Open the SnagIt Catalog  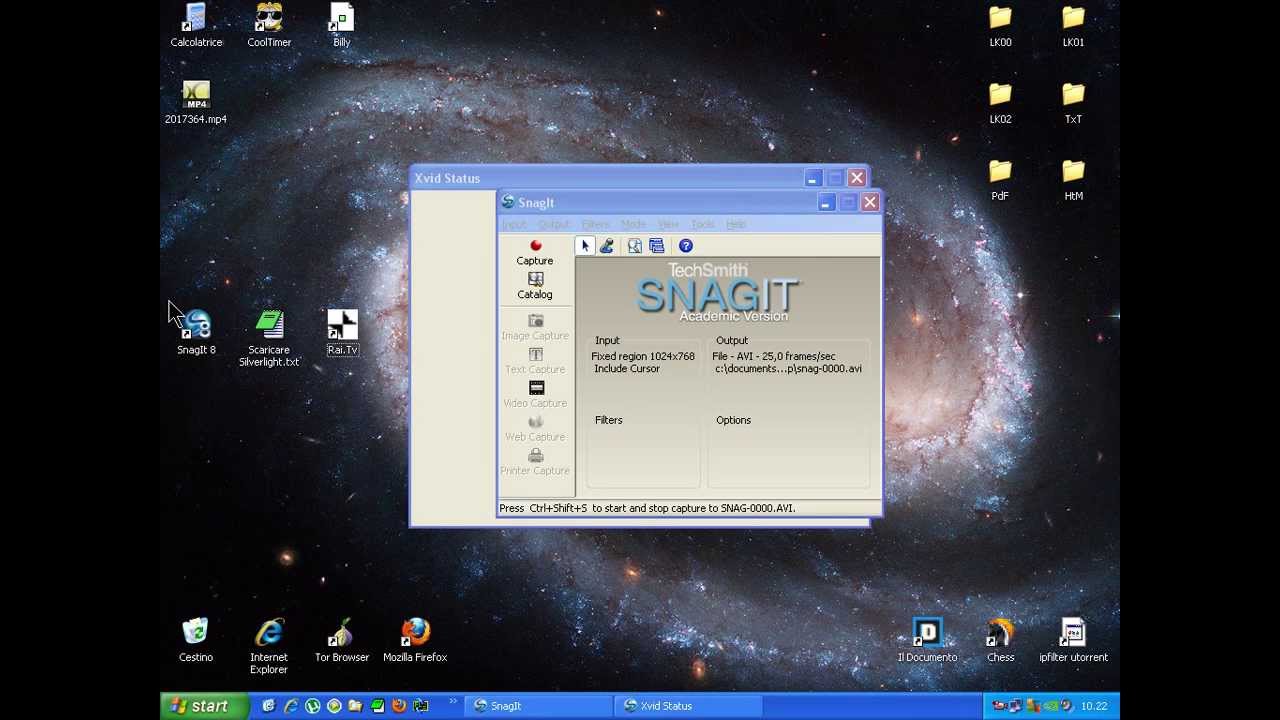pyautogui.click(x=535, y=286)
